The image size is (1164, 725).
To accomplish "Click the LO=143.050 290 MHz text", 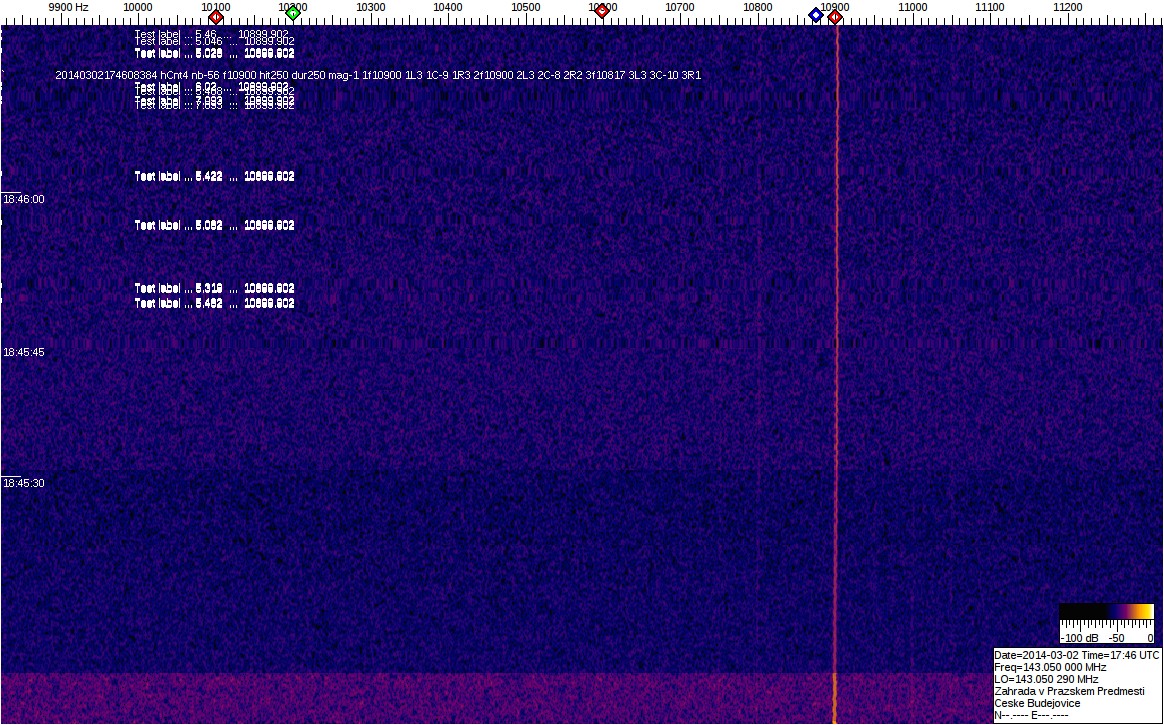I will [x=1046, y=679].
